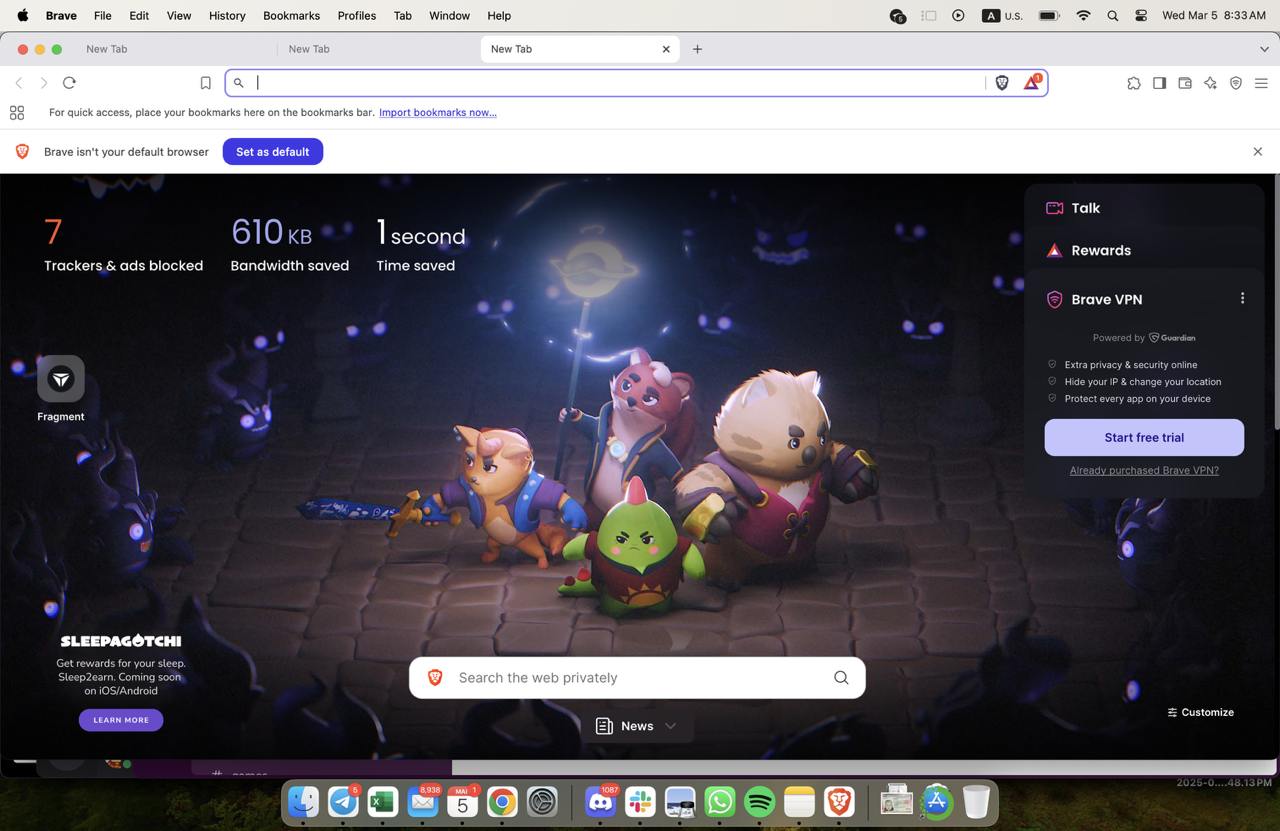Open the View menu
Viewport: 1280px width, 831px height.
(179, 15)
